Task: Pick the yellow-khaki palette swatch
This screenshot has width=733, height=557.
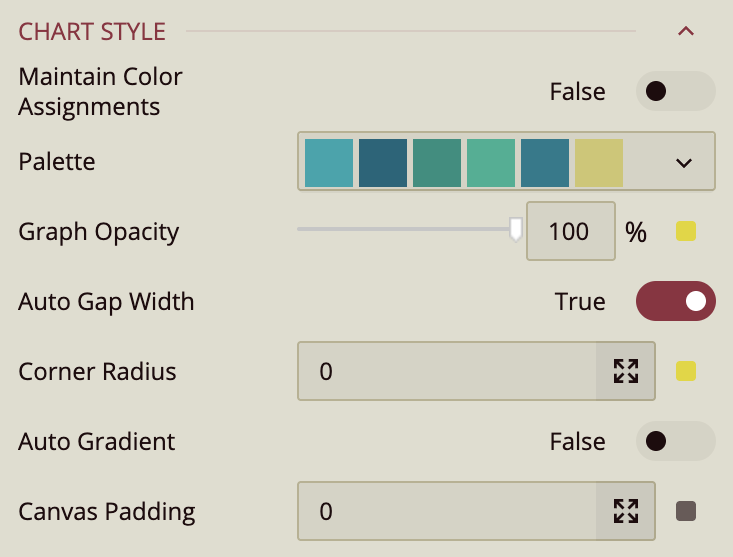Action: (x=599, y=162)
